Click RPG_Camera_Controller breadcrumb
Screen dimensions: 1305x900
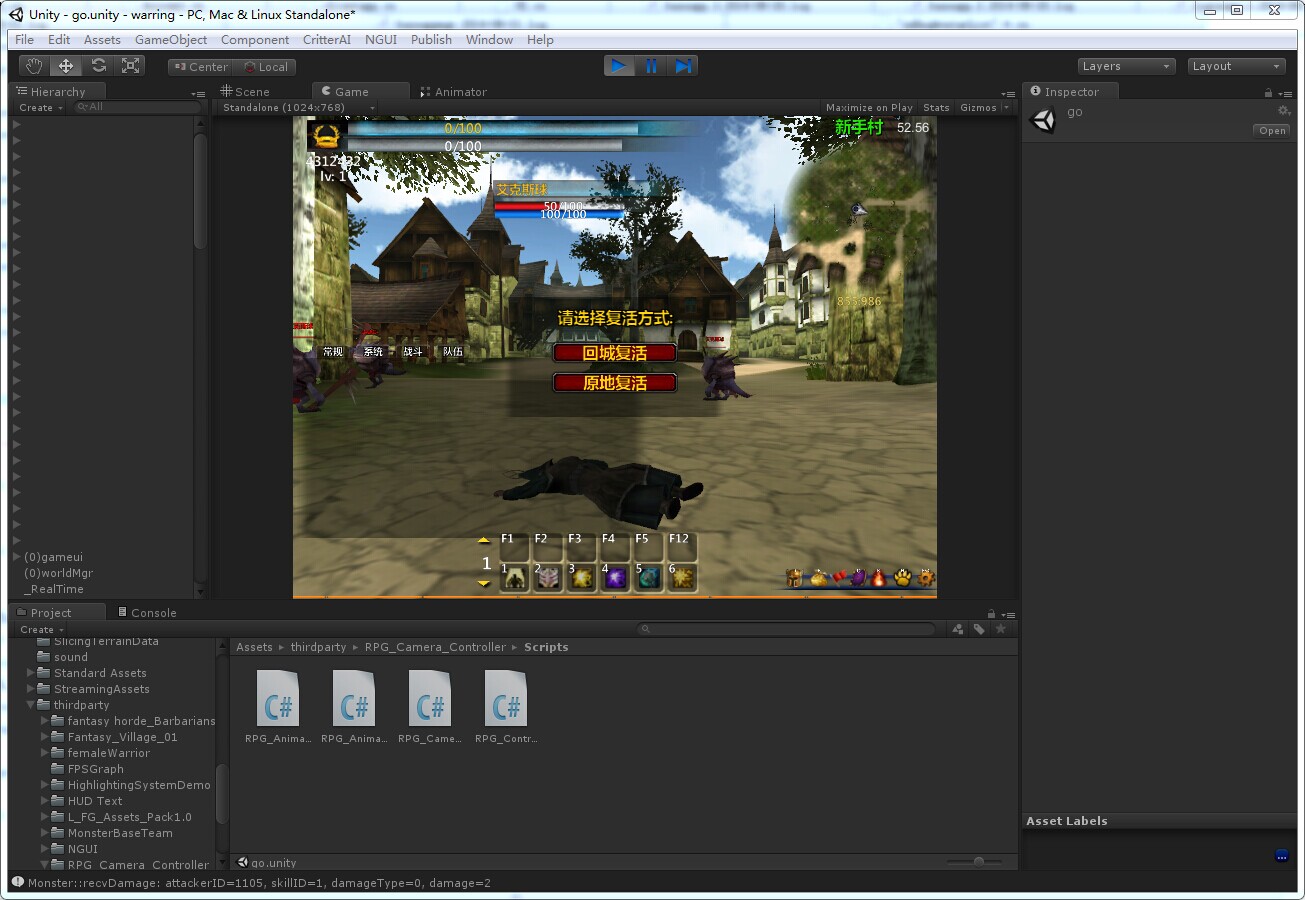pyautogui.click(x=435, y=647)
